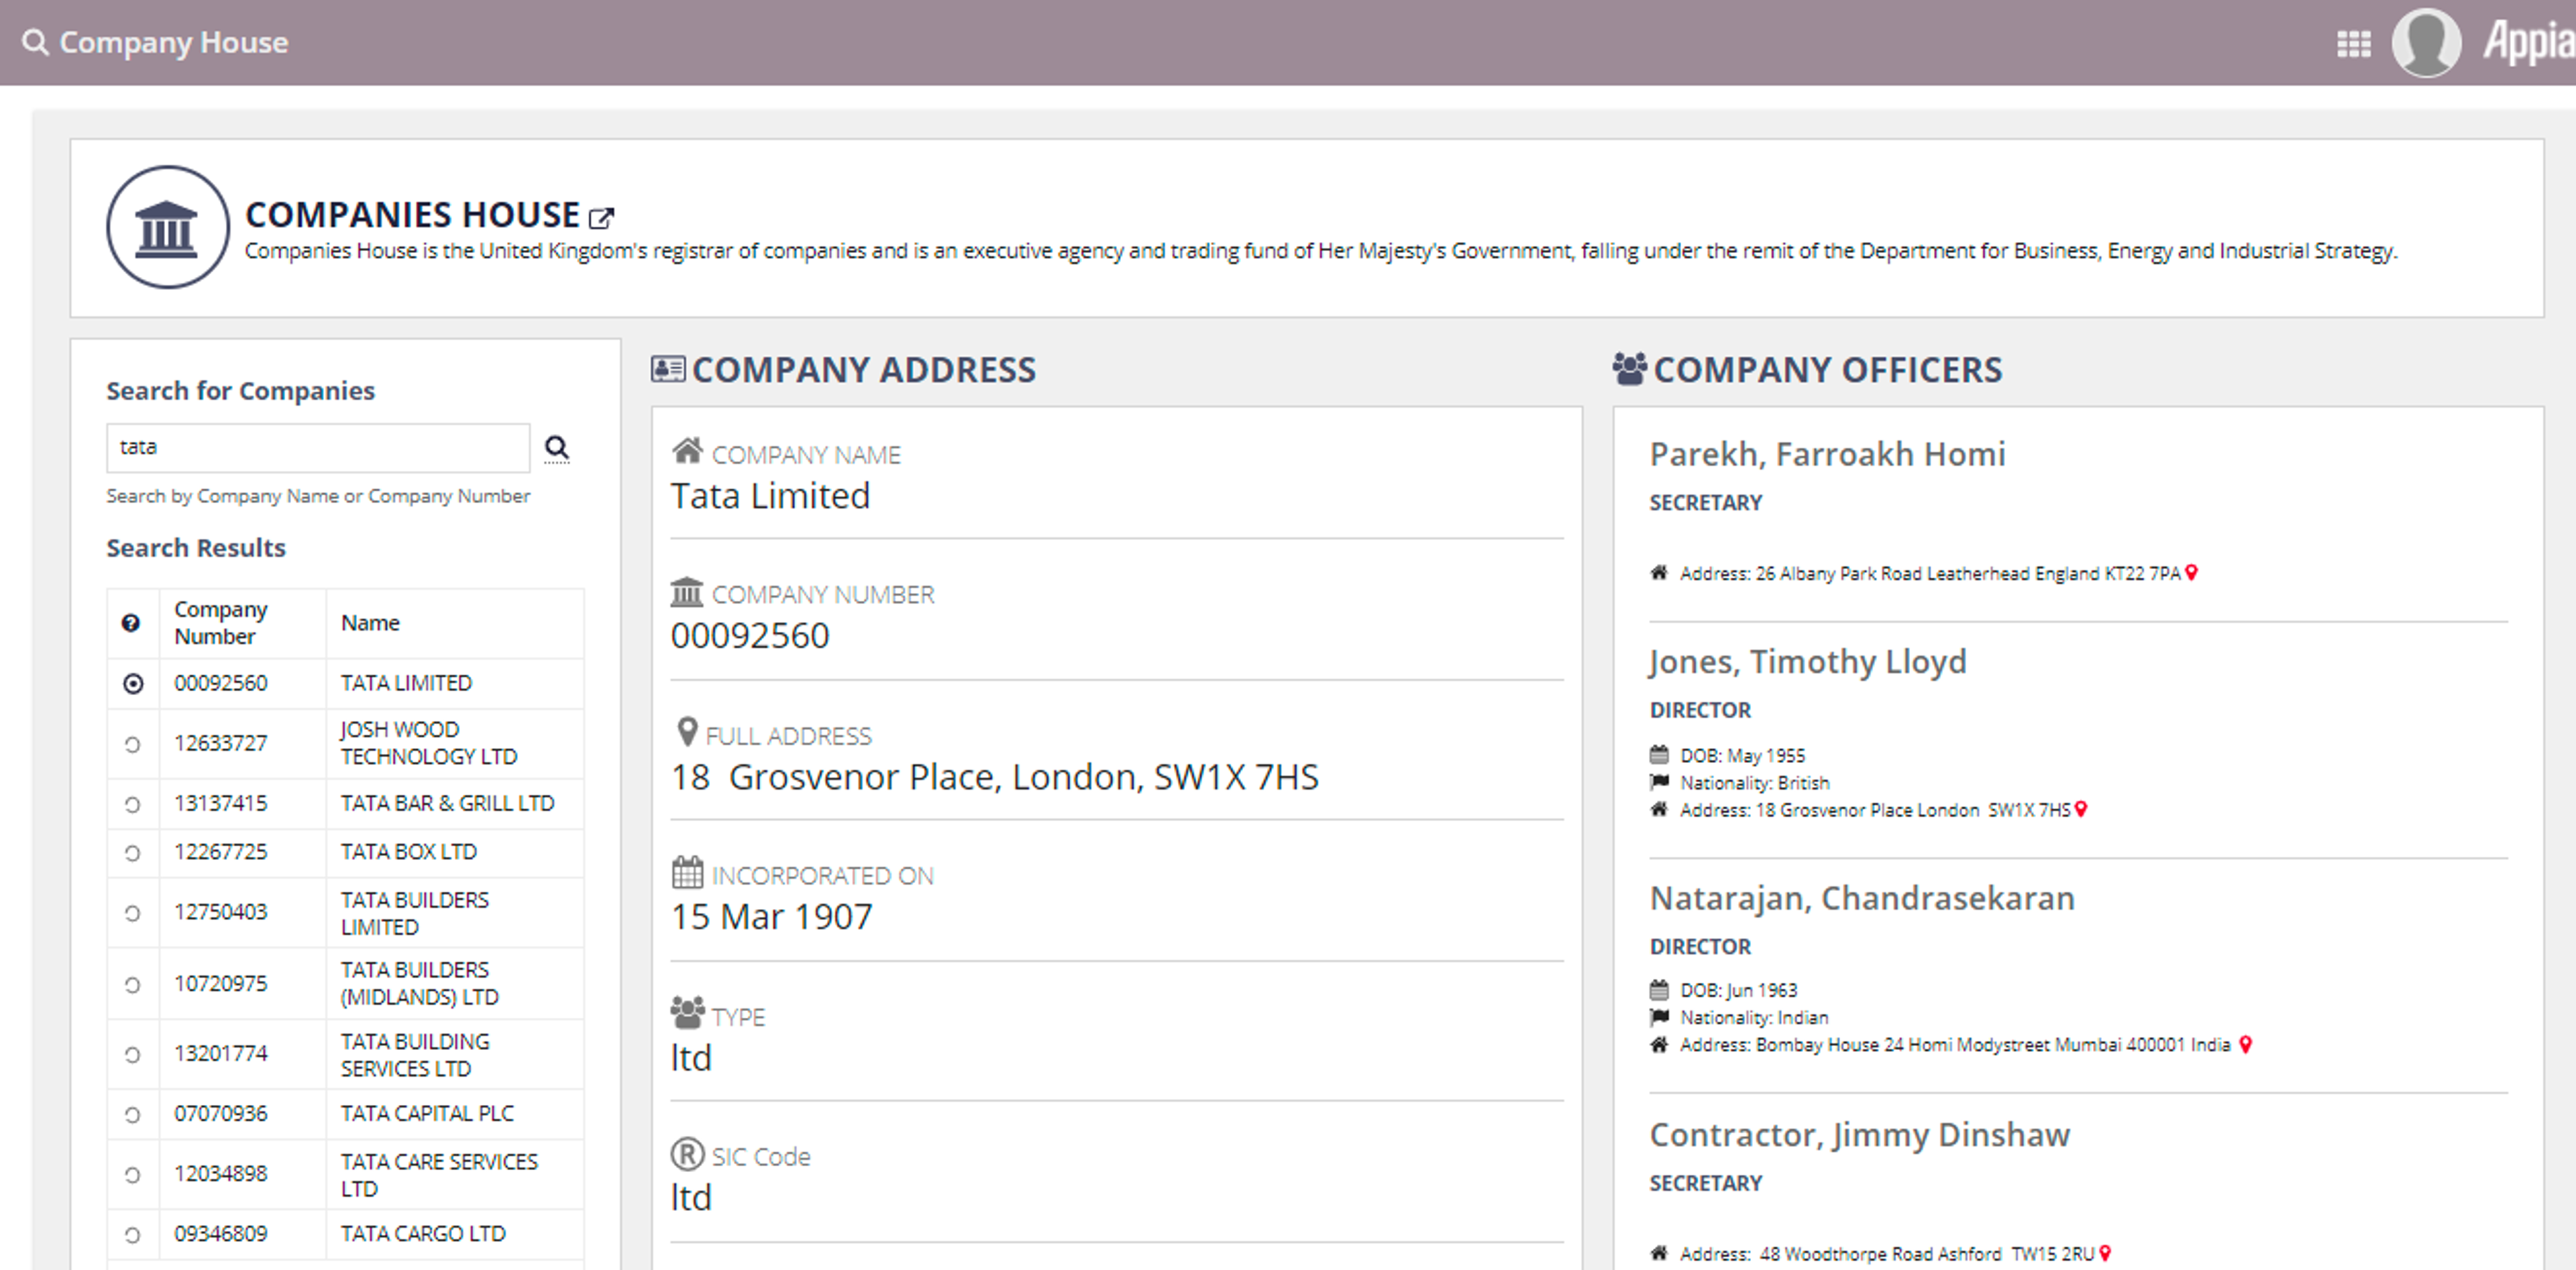The width and height of the screenshot is (2576, 1270).
Task: Click the bank icon beside Company Number
Action: pos(687,591)
